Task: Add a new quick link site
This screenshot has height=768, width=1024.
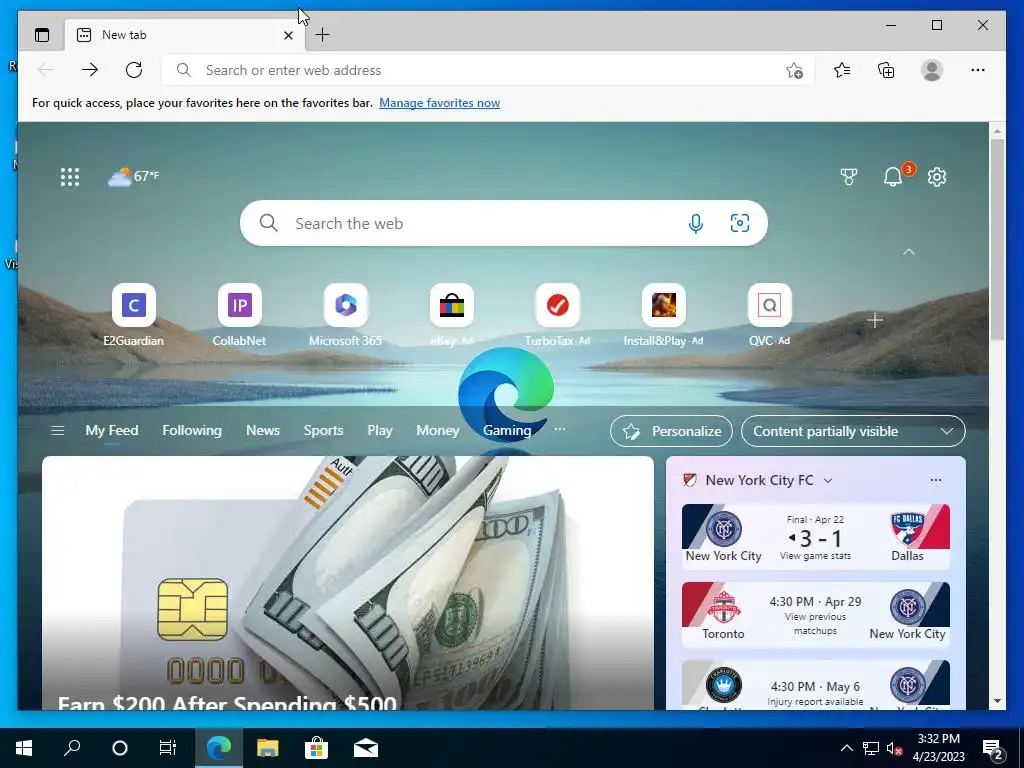Action: point(874,320)
